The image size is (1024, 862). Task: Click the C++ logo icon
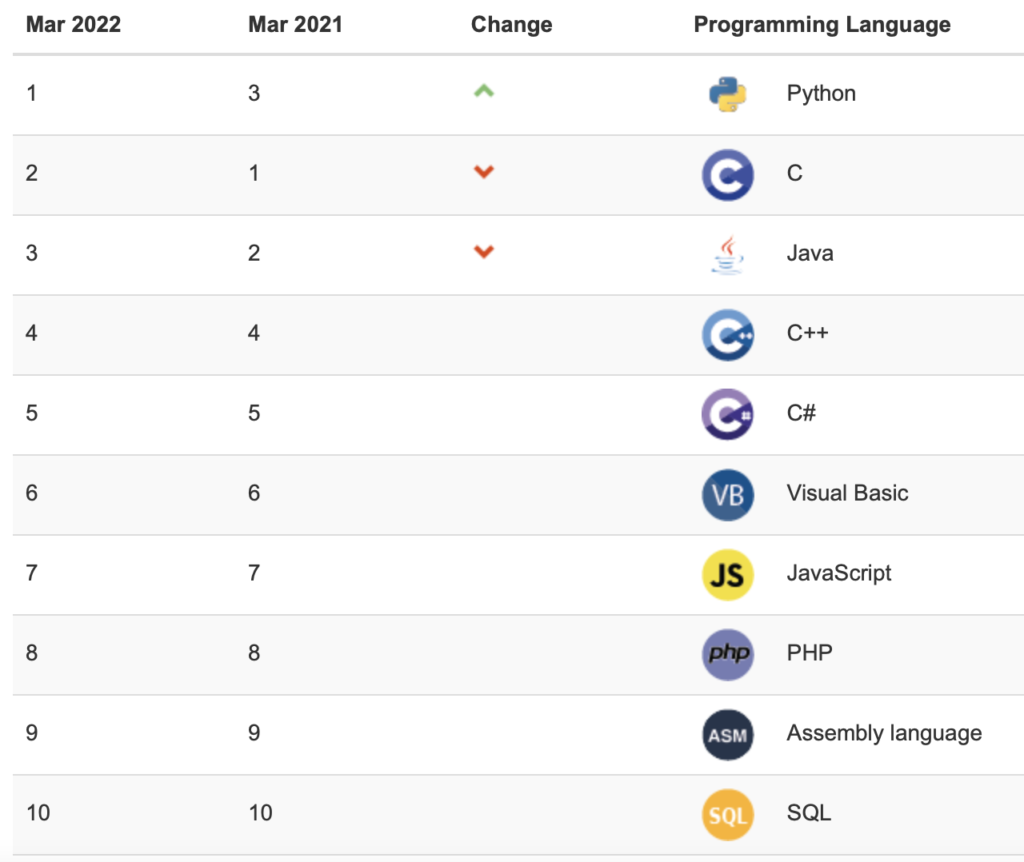point(727,334)
